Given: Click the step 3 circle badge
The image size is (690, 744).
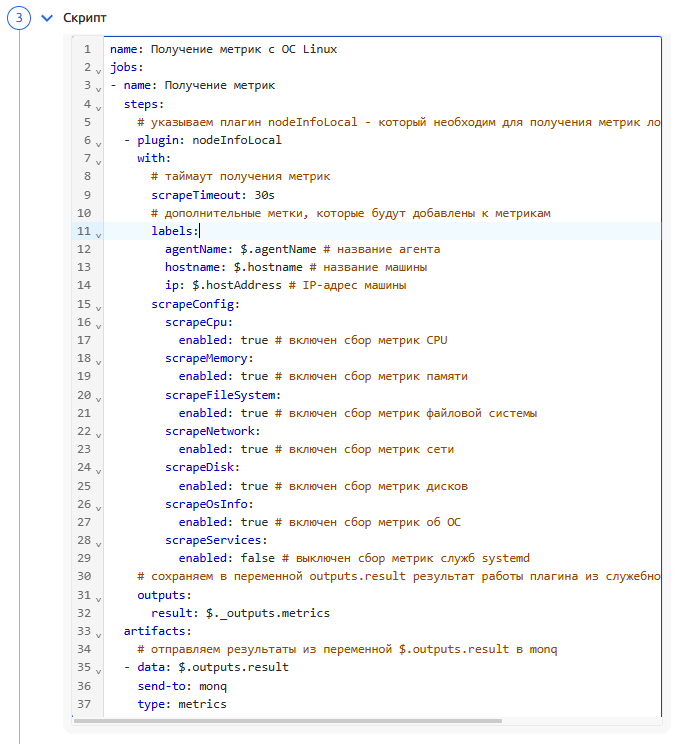Looking at the screenshot, I should coord(19,19).
